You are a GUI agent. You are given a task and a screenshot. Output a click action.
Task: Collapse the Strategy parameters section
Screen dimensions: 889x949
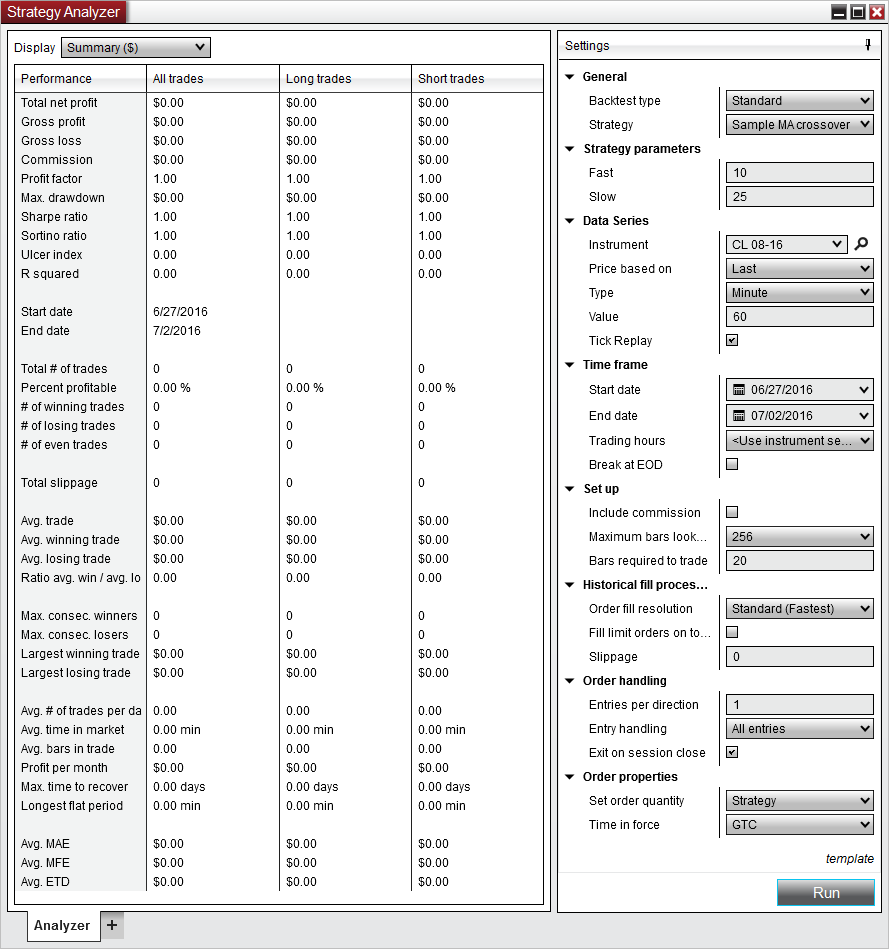point(569,149)
